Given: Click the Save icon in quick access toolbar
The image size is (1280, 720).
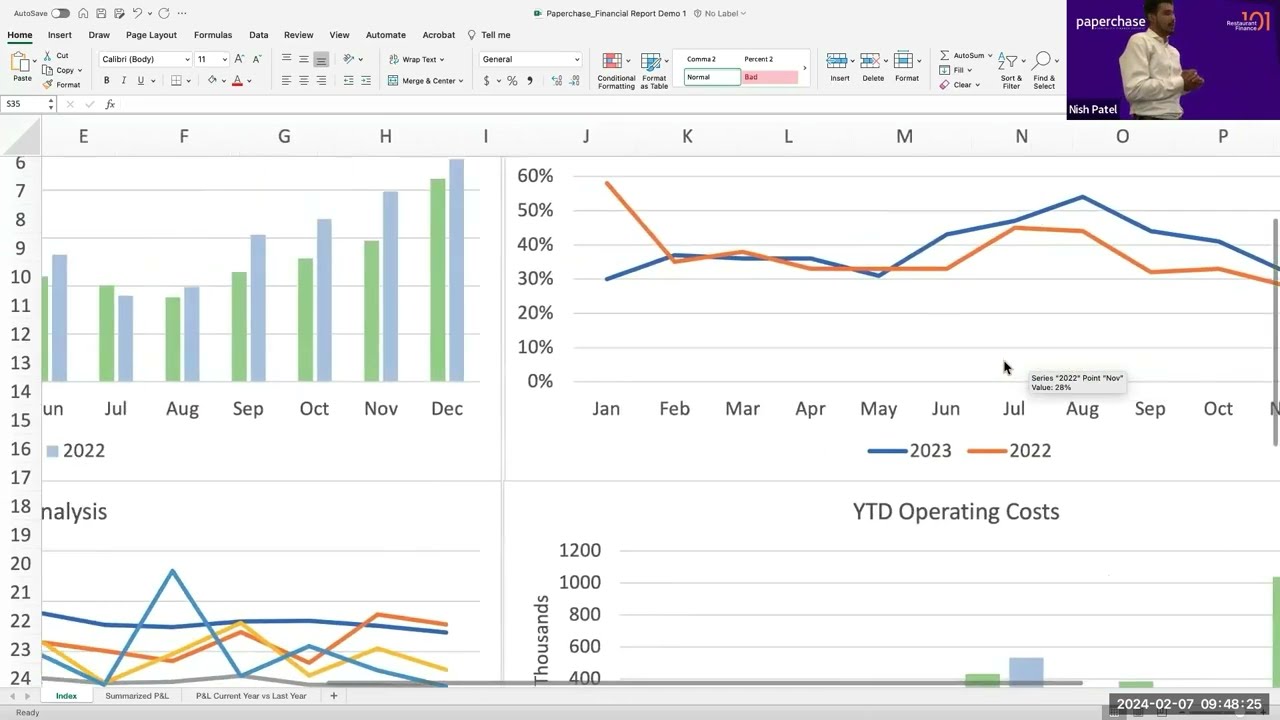Looking at the screenshot, I should pyautogui.click(x=101, y=13).
